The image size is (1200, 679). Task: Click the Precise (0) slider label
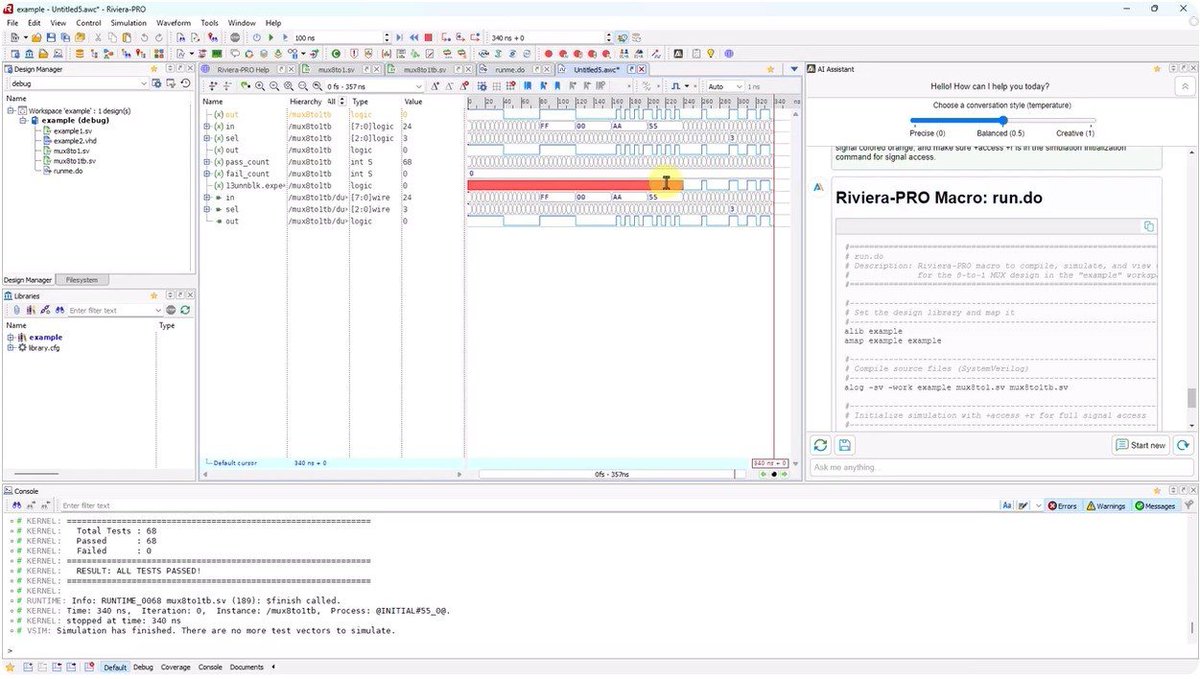click(x=926, y=133)
